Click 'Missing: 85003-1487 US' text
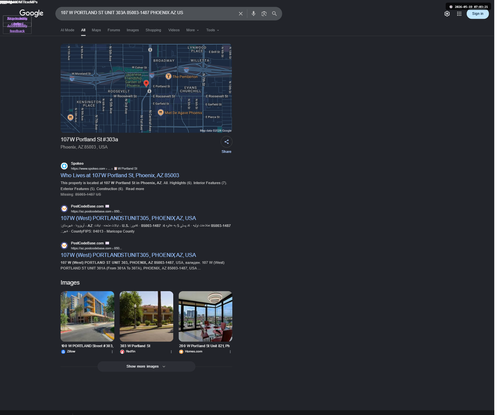Screen dimensions: 500x415 click(x=81, y=194)
